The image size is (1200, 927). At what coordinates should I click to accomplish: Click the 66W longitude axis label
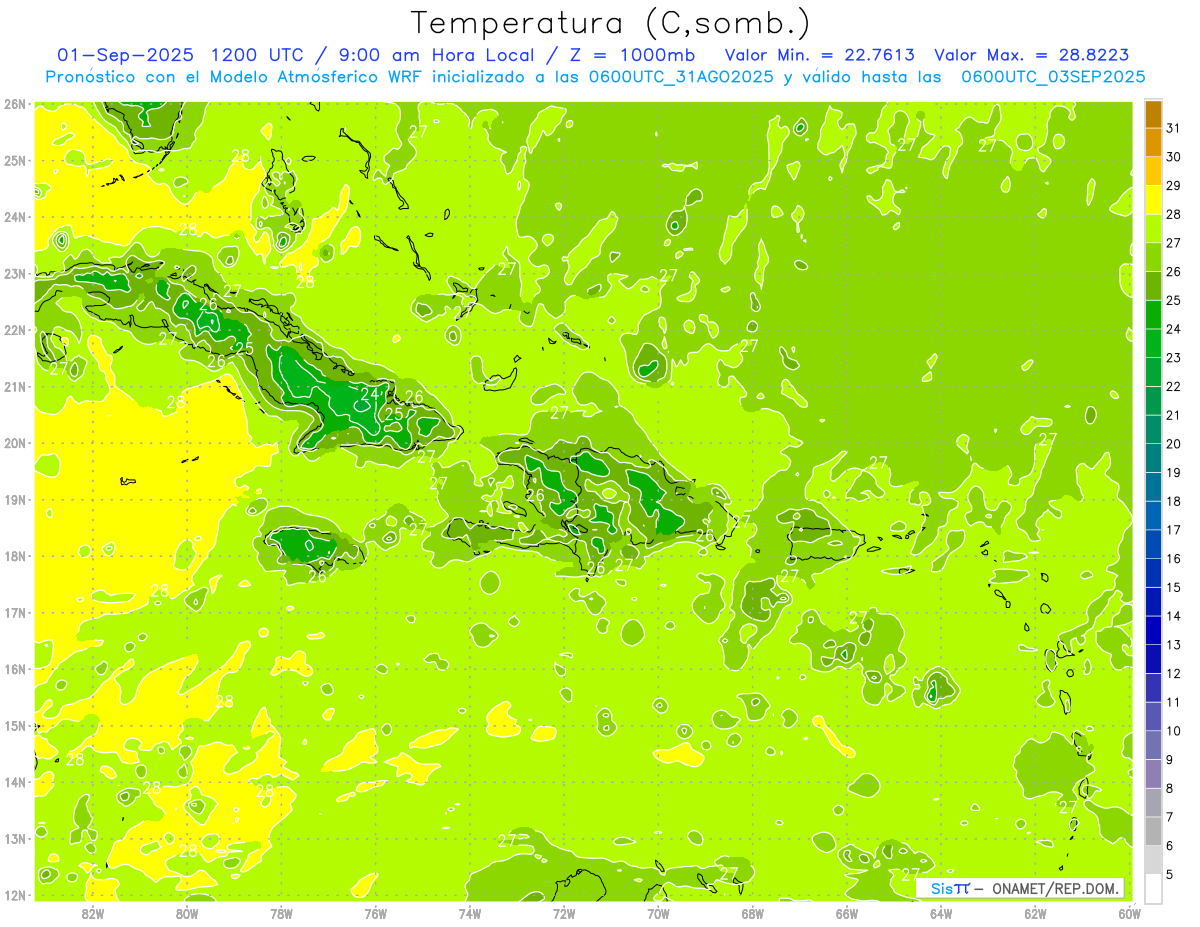pyautogui.click(x=847, y=913)
